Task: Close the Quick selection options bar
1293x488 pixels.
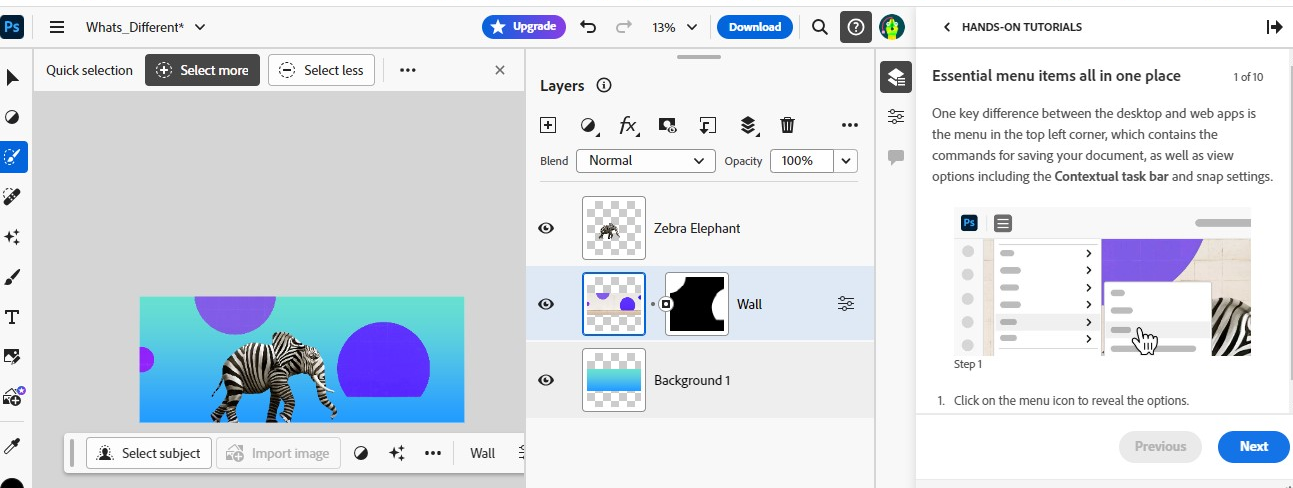Action: (500, 70)
